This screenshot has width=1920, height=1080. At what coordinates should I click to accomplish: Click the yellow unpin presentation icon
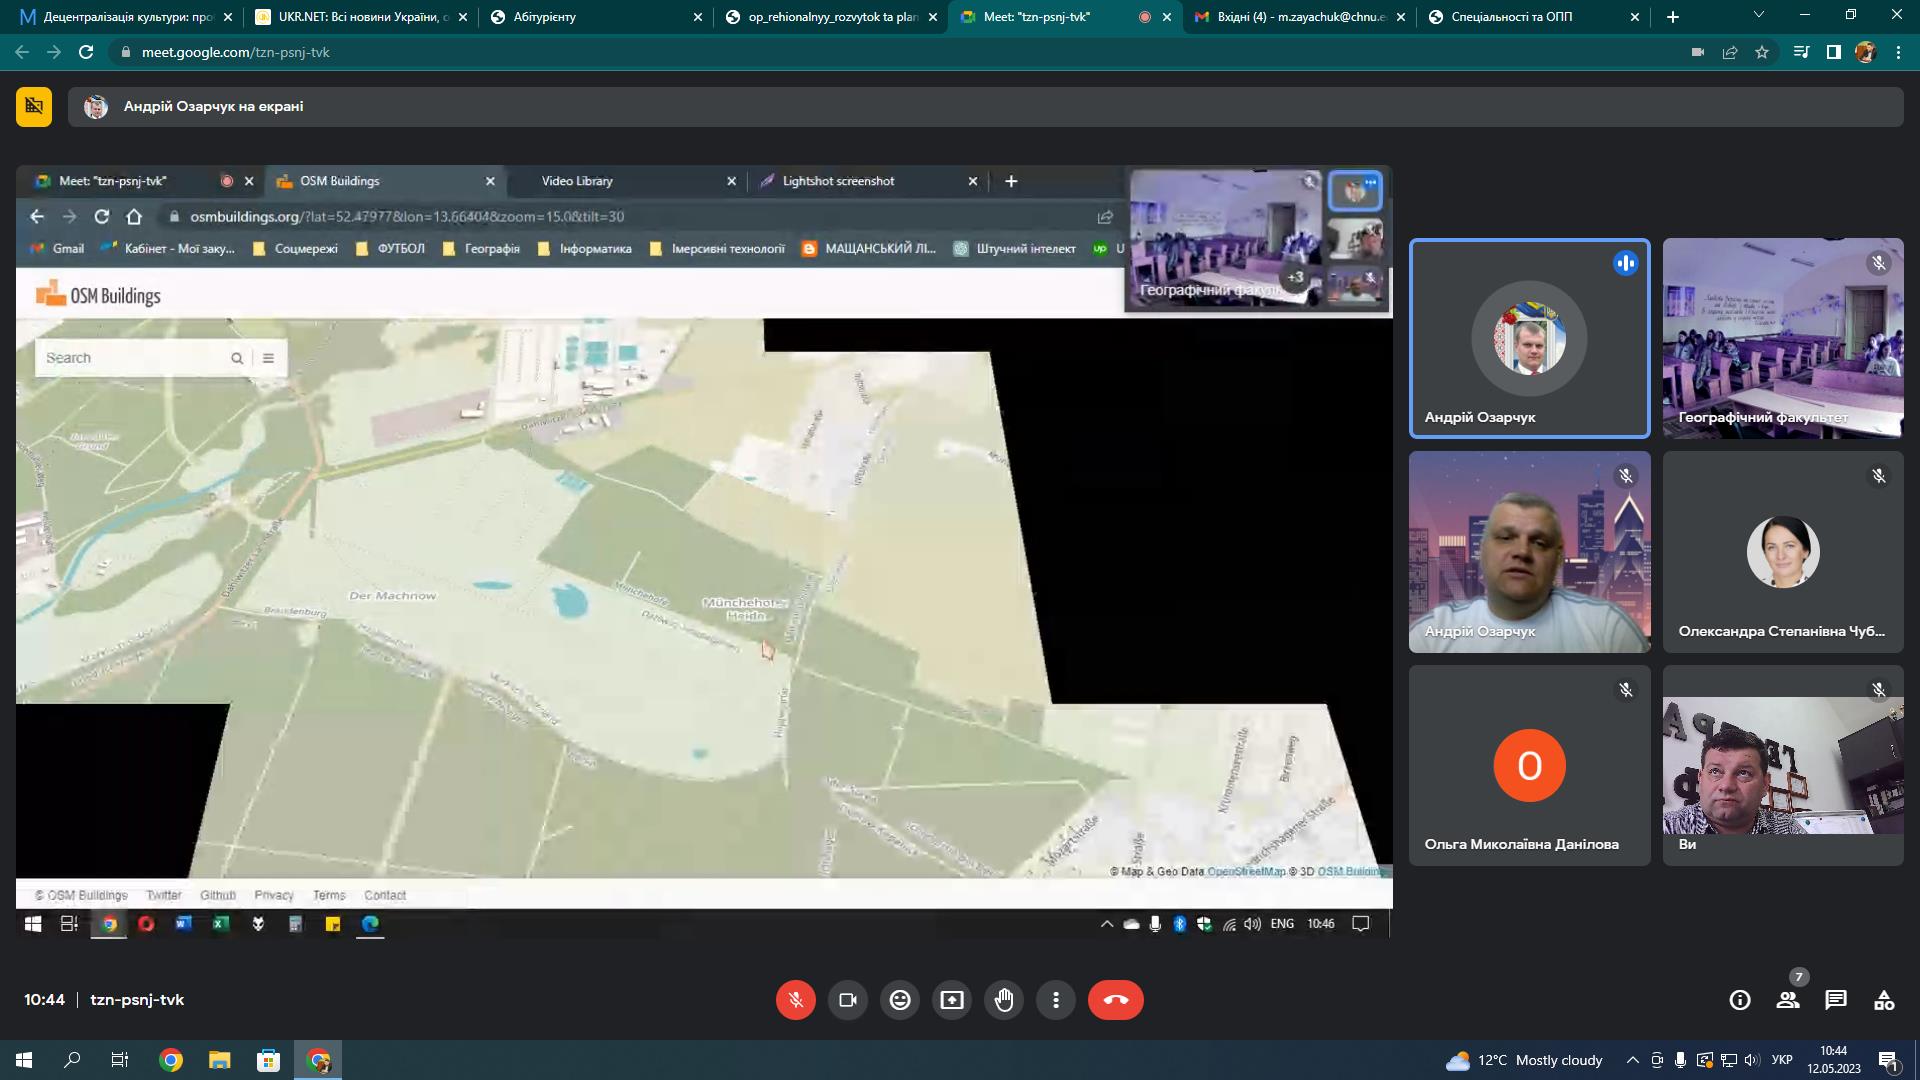click(34, 106)
